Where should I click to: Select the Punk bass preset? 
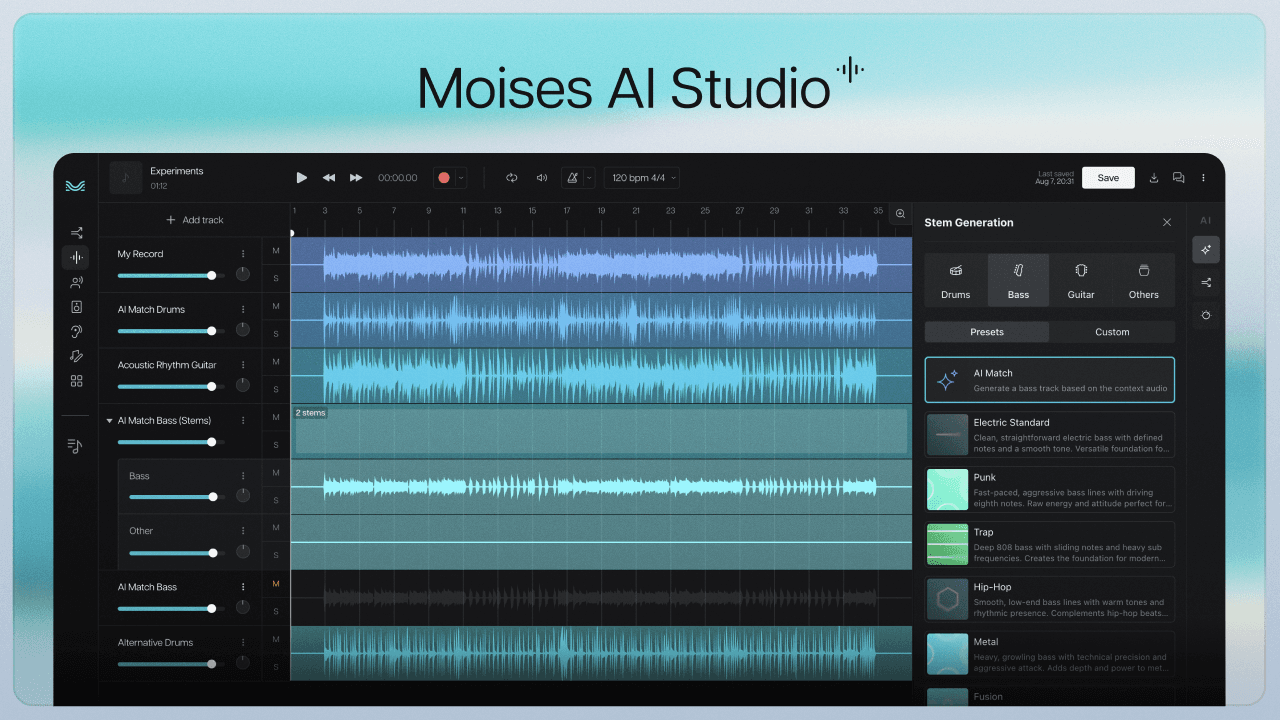(1050, 490)
